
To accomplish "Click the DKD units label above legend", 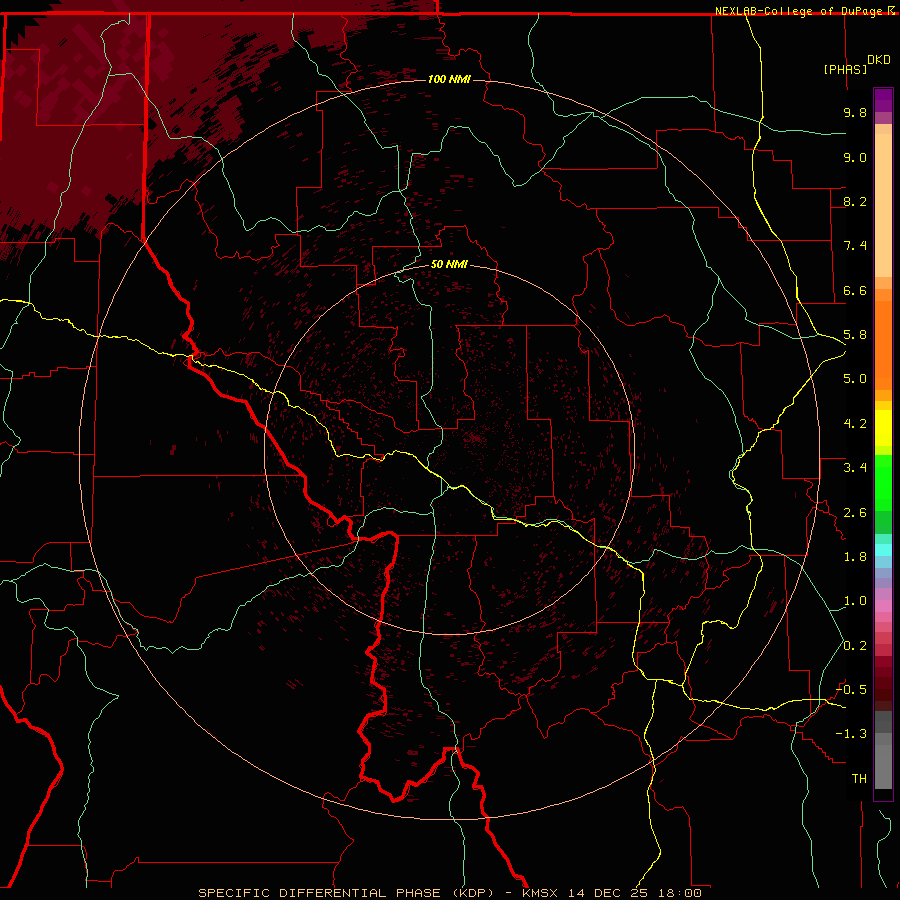I will click(x=879, y=60).
